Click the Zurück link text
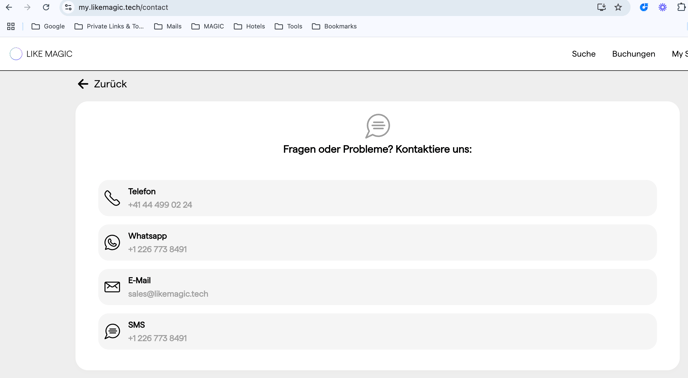The width and height of the screenshot is (688, 378). click(x=110, y=84)
